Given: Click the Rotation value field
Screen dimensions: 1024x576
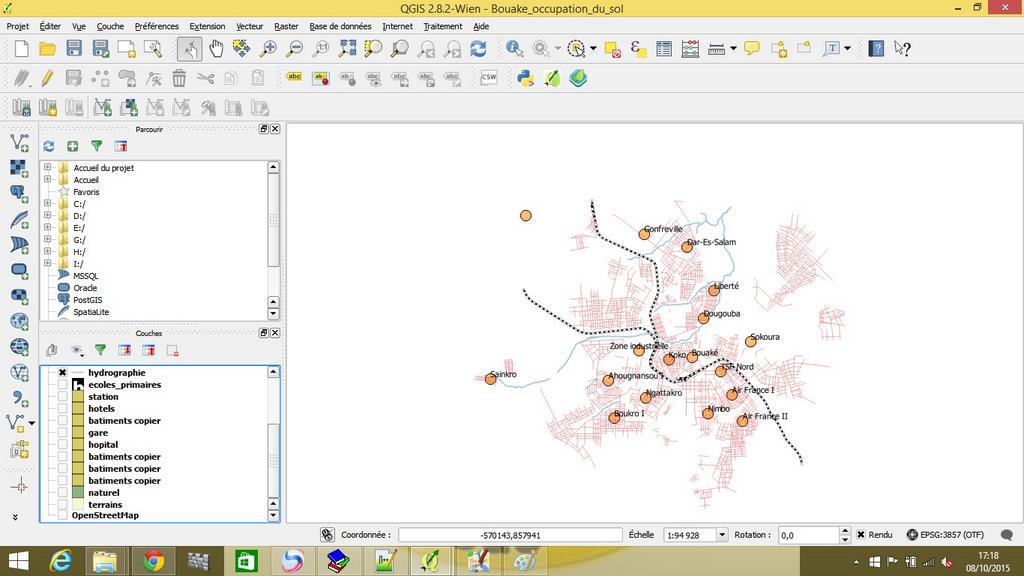Looking at the screenshot, I should point(808,535).
